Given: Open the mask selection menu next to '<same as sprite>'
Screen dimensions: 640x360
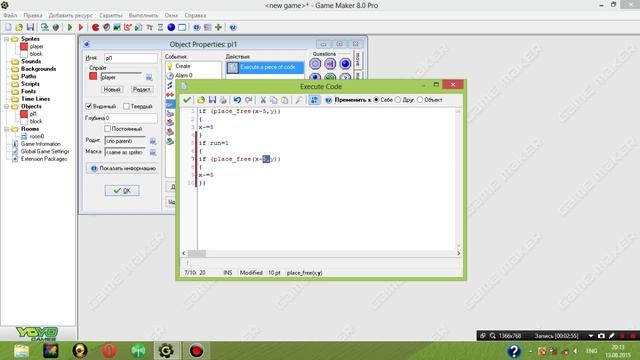Looking at the screenshot, I should point(153,152).
